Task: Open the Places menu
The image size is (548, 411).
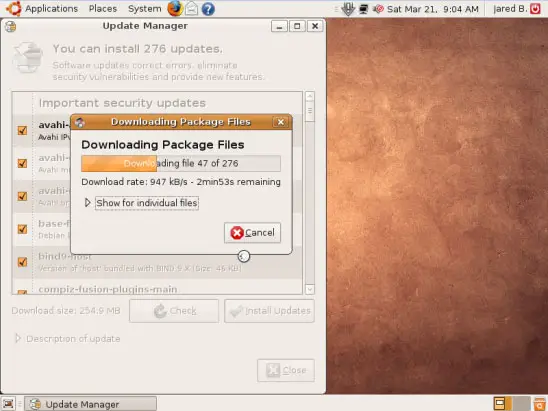Action: (x=103, y=9)
